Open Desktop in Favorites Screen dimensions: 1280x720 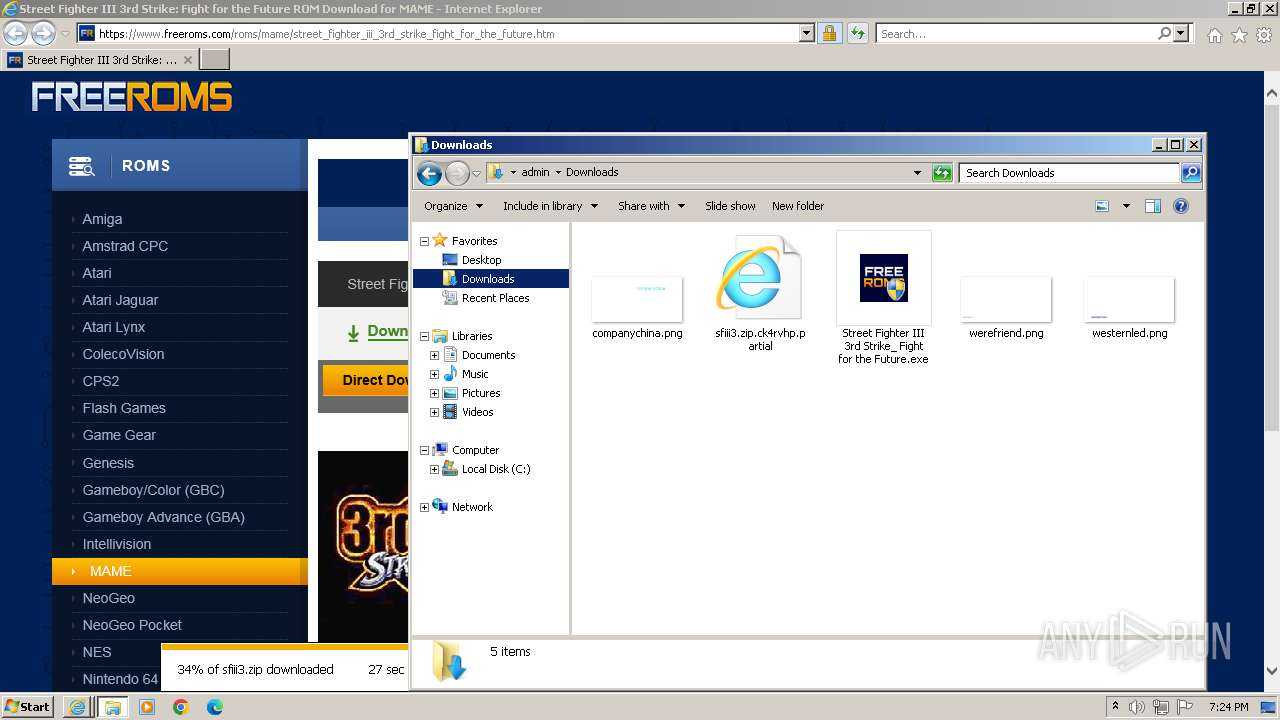(x=481, y=260)
